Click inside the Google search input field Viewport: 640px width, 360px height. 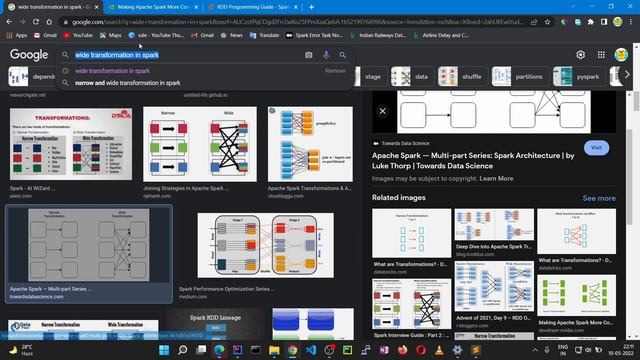pyautogui.click(x=188, y=55)
